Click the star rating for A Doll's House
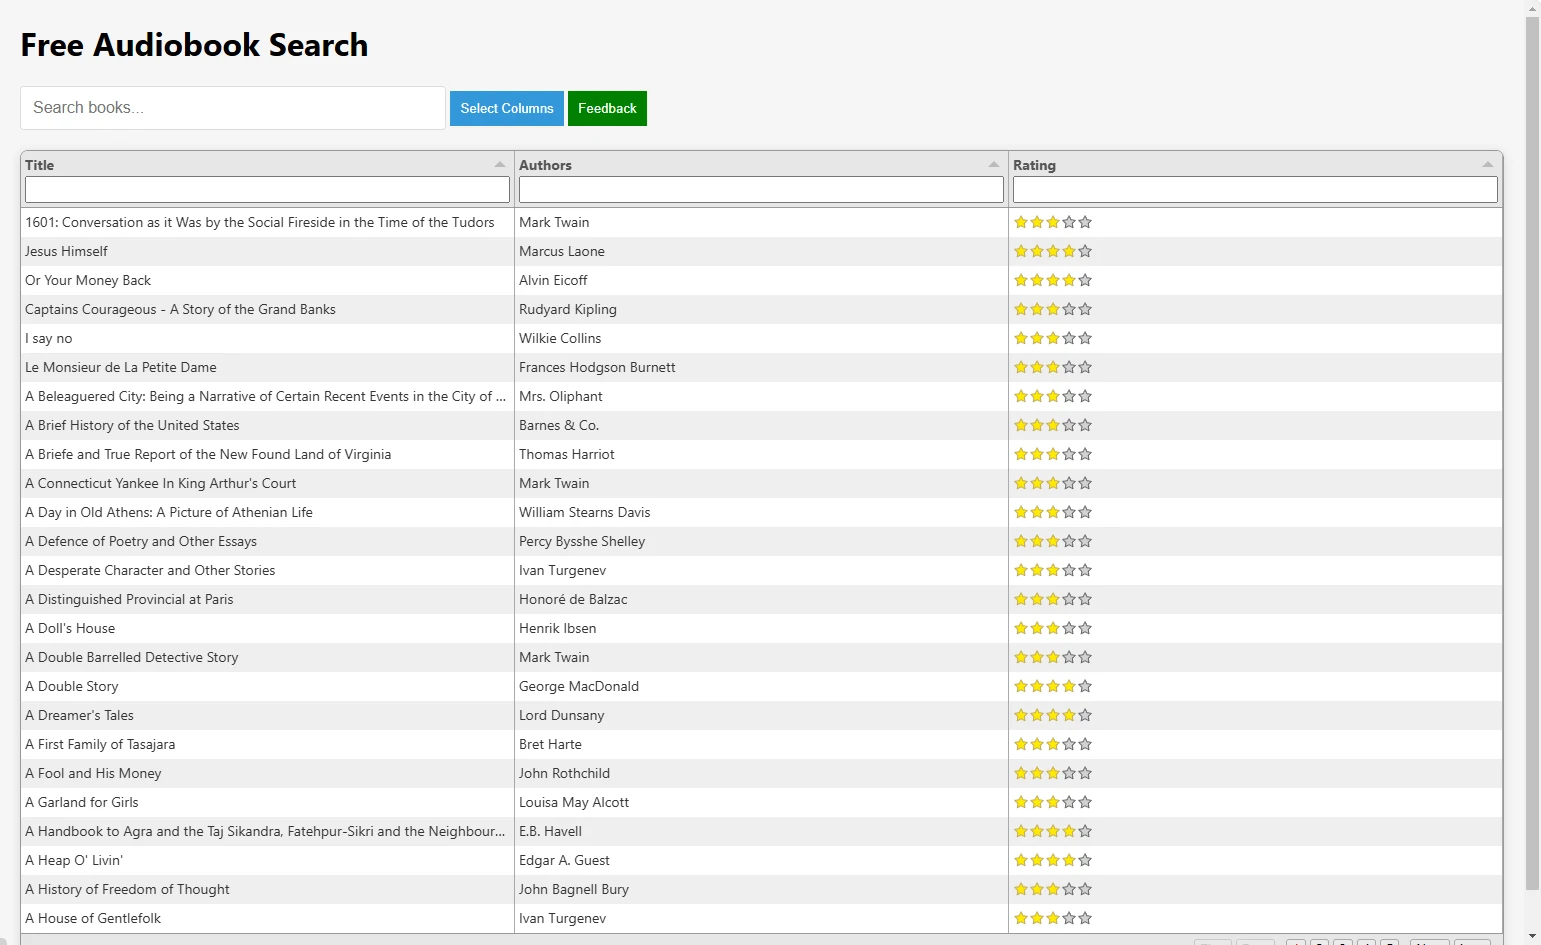The image size is (1541, 945). 1052,628
